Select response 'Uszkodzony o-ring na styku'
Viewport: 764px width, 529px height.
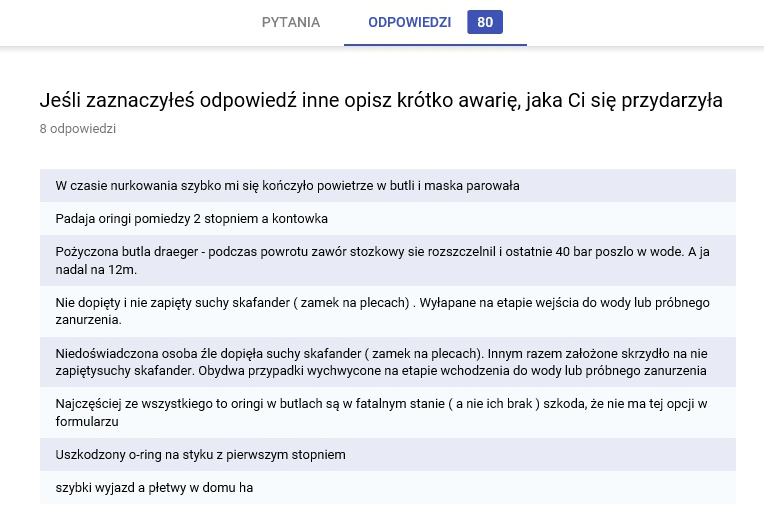pyautogui.click(x=388, y=454)
